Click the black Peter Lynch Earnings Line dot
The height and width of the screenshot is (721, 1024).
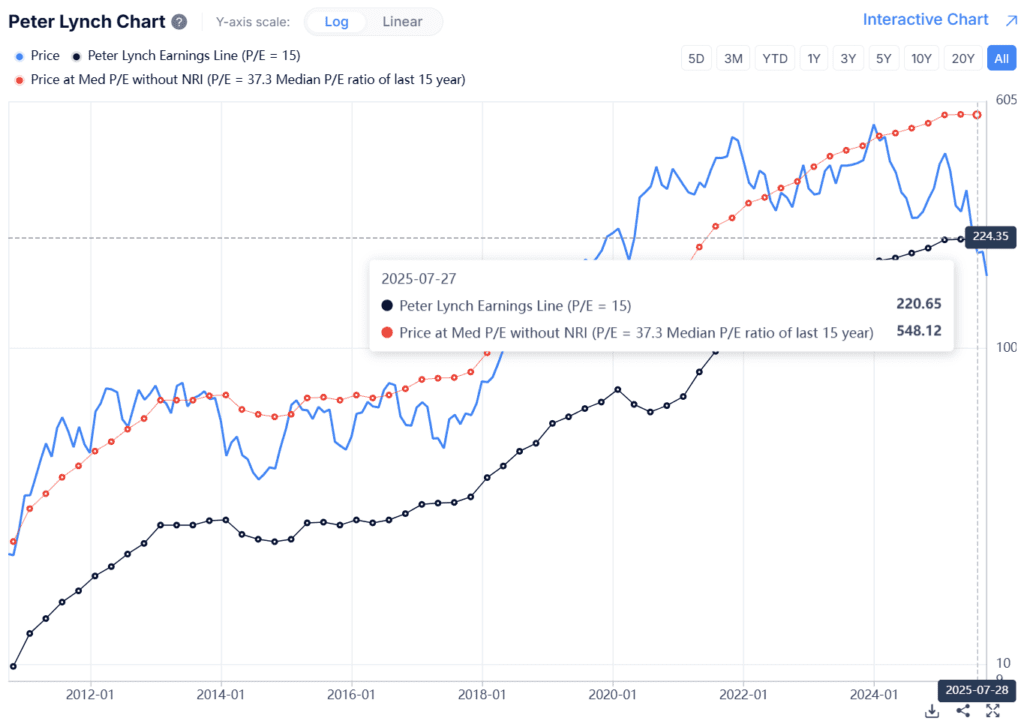click(75, 56)
